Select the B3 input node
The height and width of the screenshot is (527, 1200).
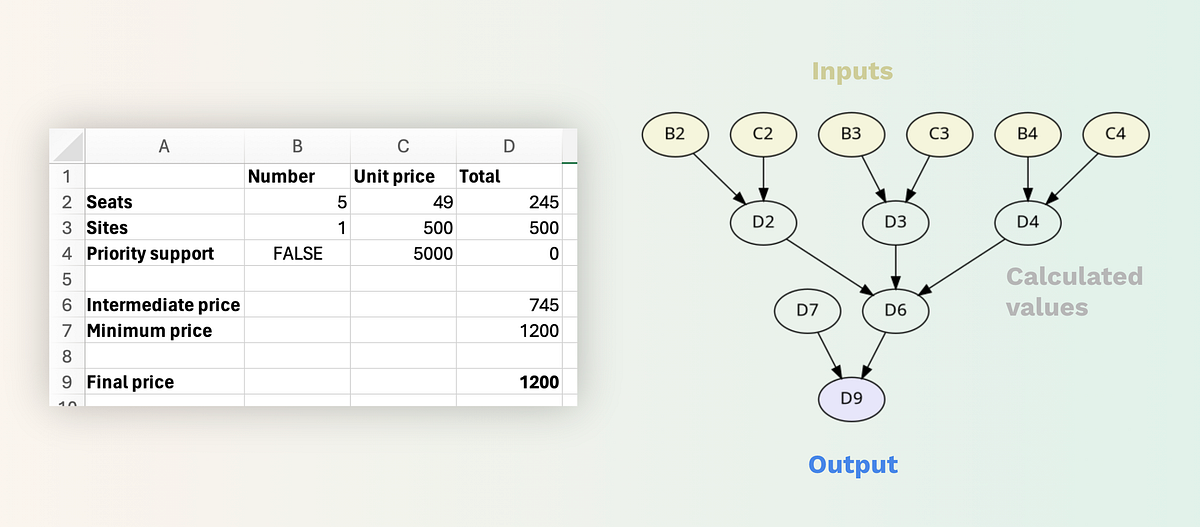(x=851, y=134)
